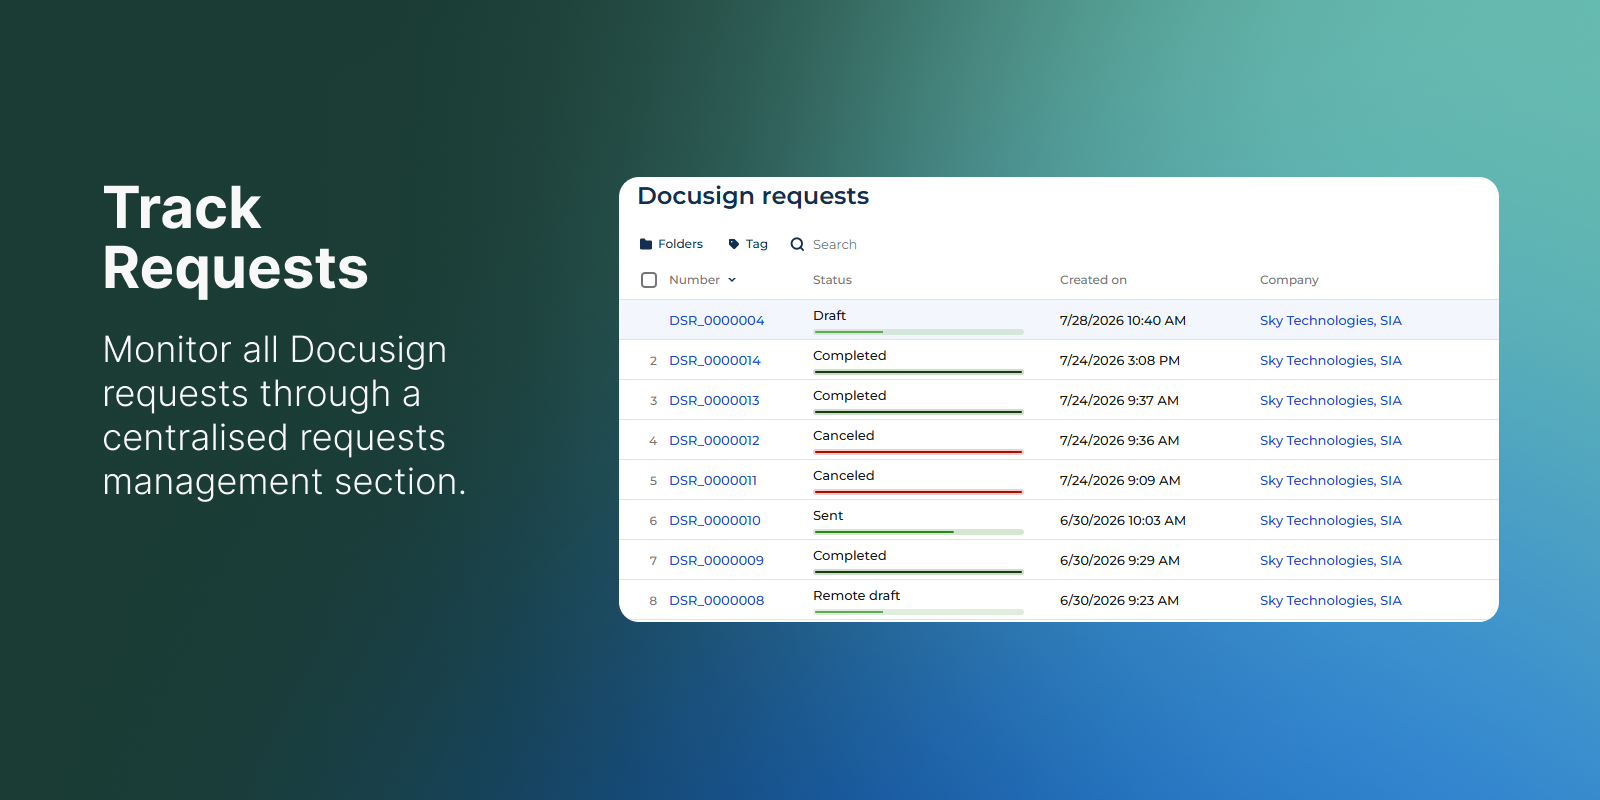Open company link in DSR_0000011 row

click(x=1331, y=481)
